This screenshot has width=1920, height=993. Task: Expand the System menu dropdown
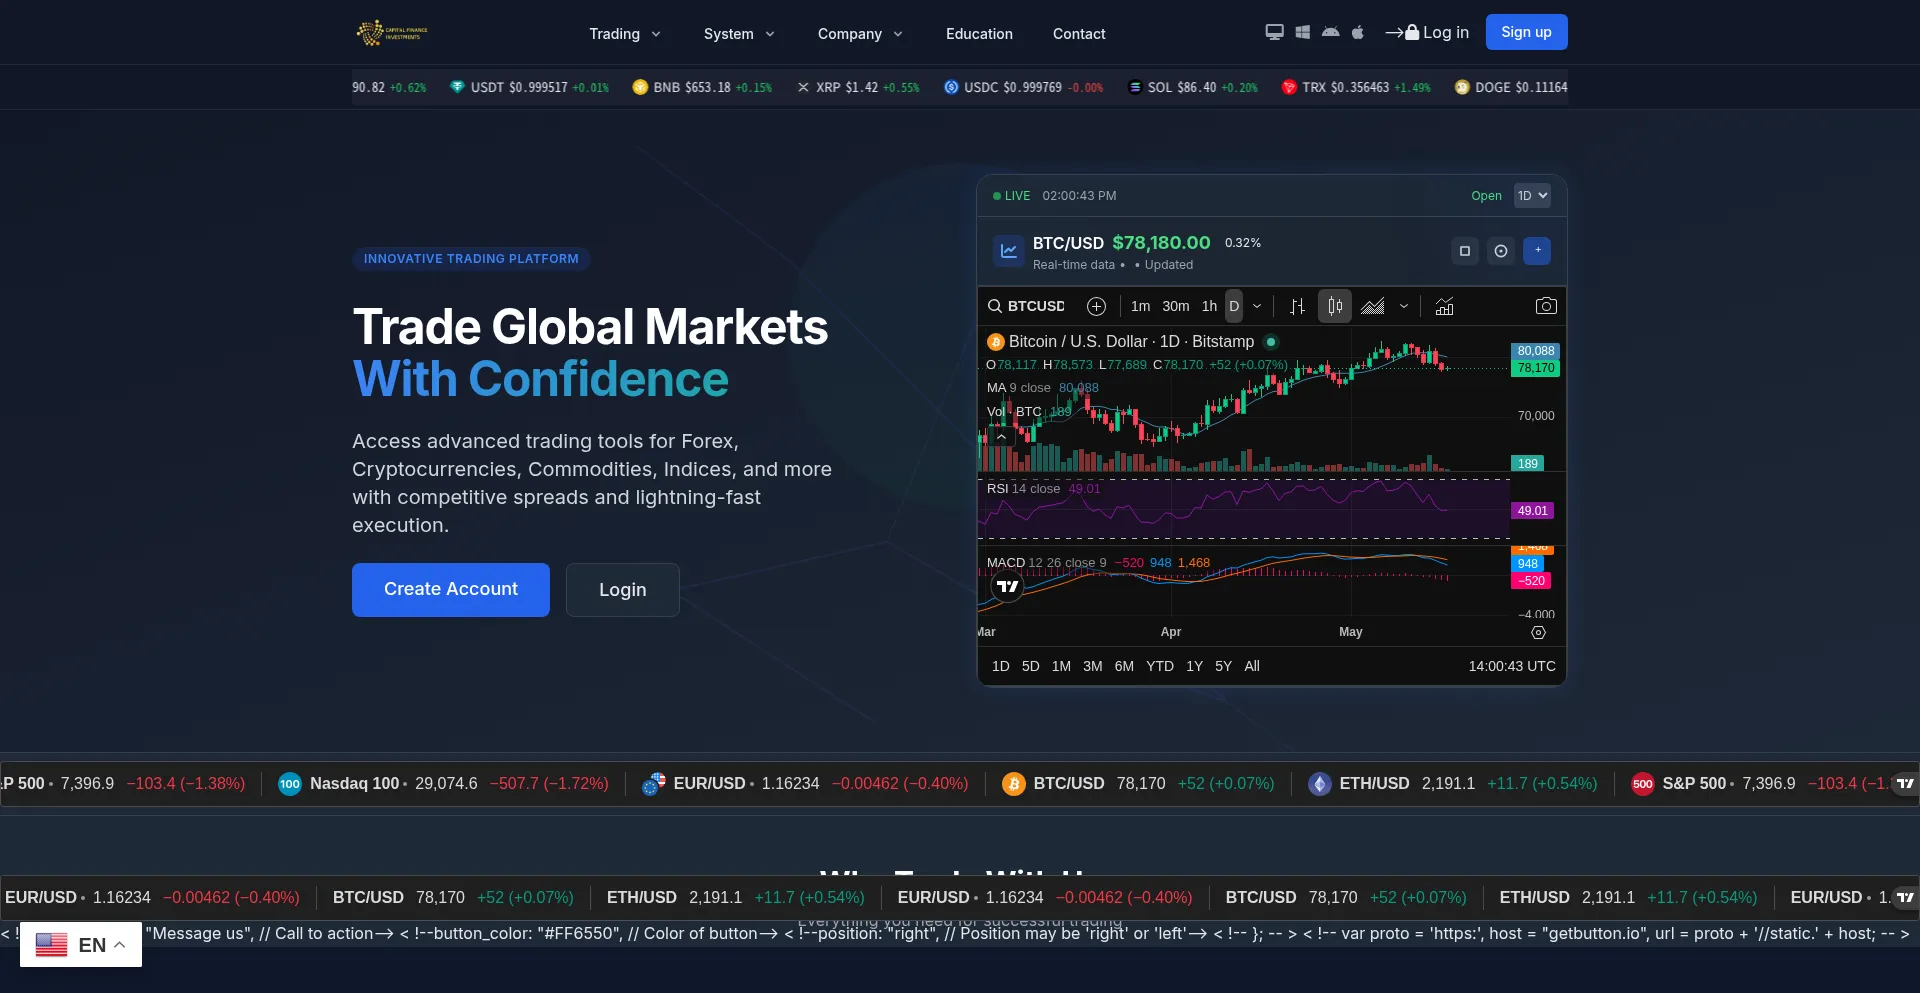coord(739,34)
